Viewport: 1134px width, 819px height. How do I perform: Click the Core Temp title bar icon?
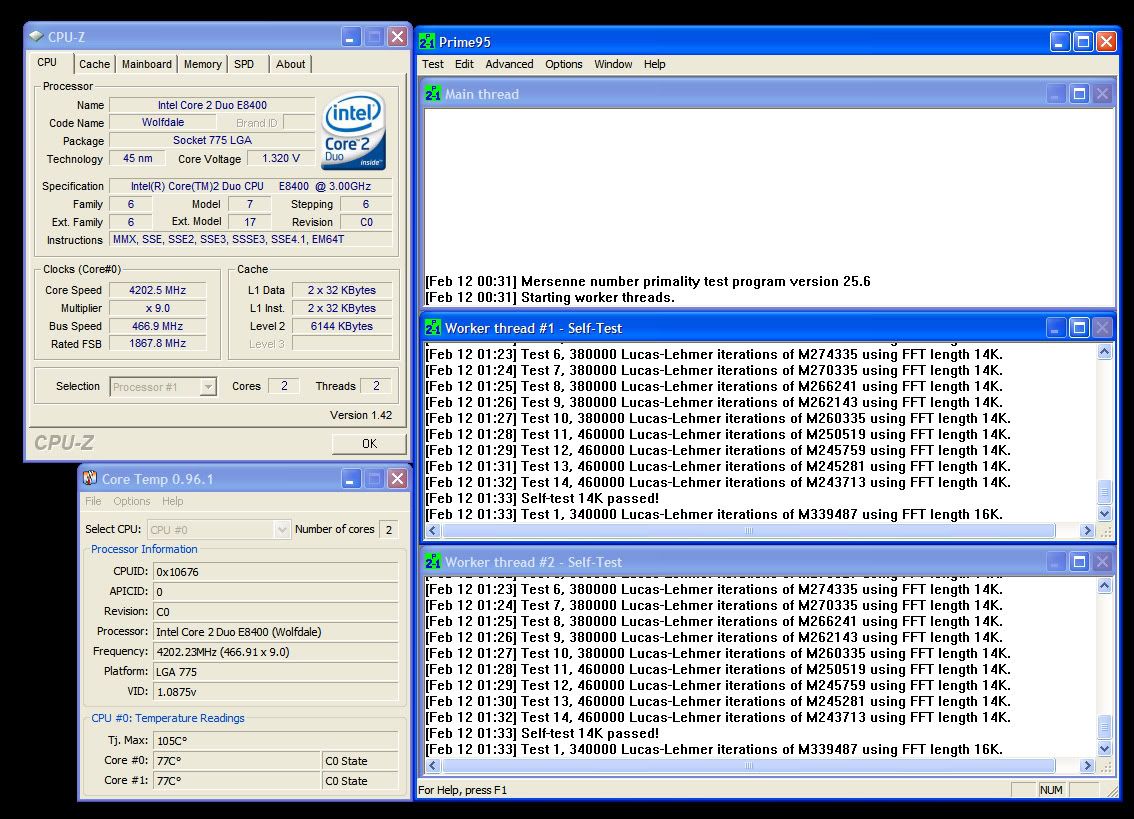tap(90, 478)
